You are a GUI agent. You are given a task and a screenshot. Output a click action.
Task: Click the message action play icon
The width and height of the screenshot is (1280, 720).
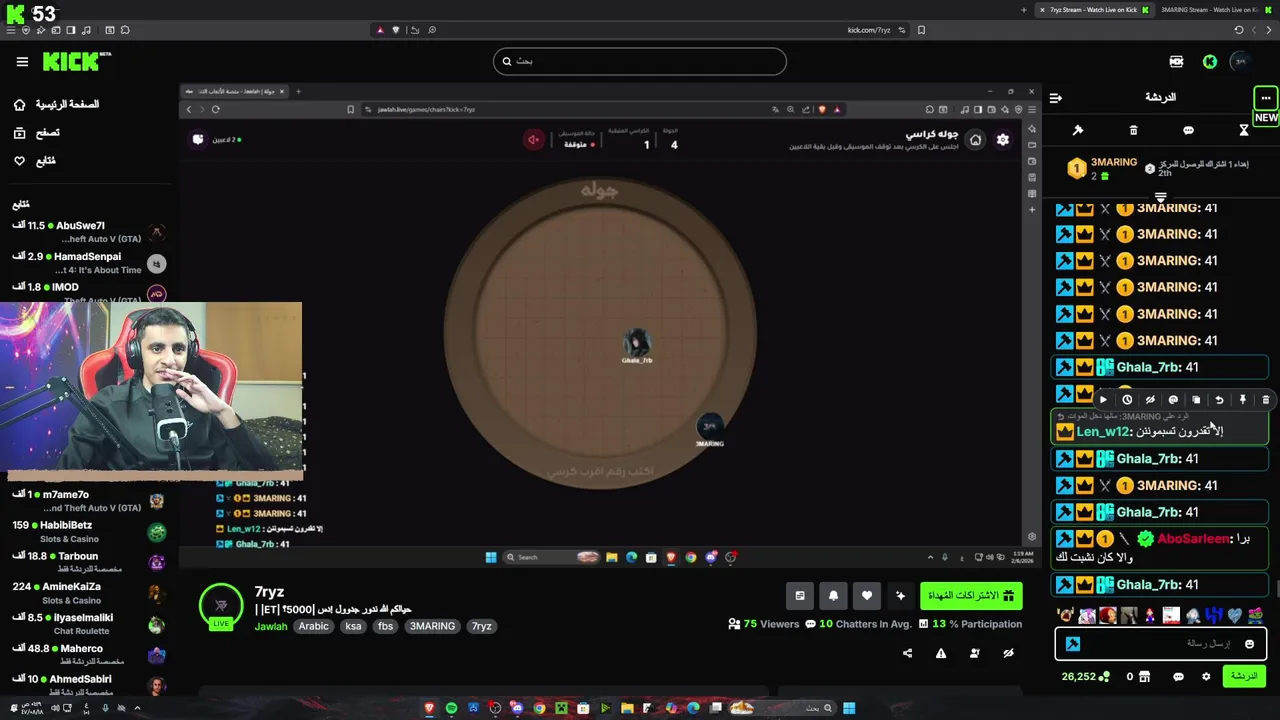1104,400
